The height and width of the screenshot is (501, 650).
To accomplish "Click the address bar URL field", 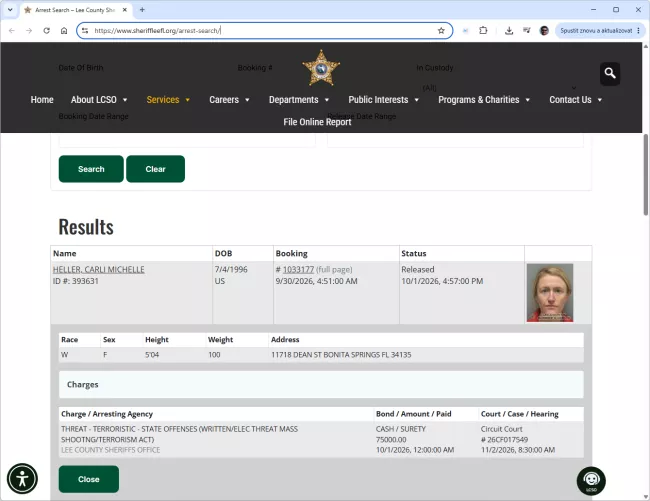I will point(263,31).
